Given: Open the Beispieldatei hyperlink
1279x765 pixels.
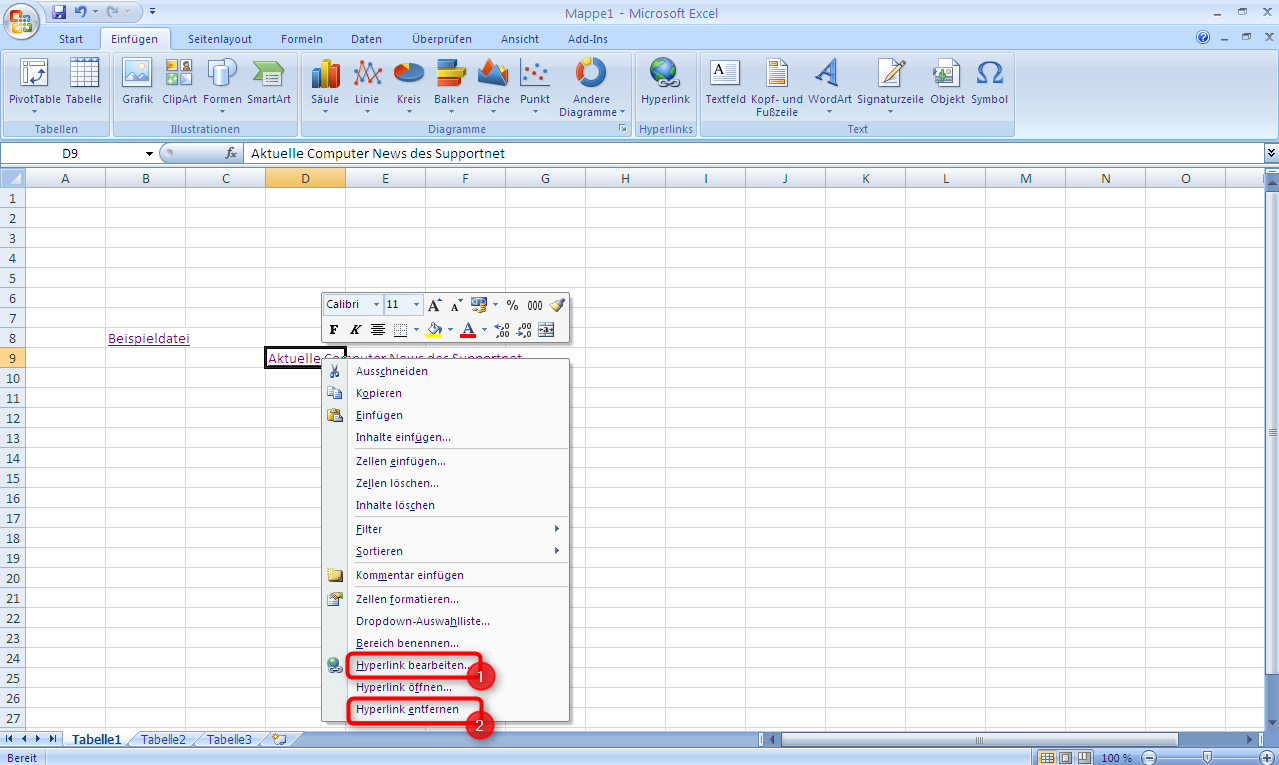Looking at the screenshot, I should [149, 339].
